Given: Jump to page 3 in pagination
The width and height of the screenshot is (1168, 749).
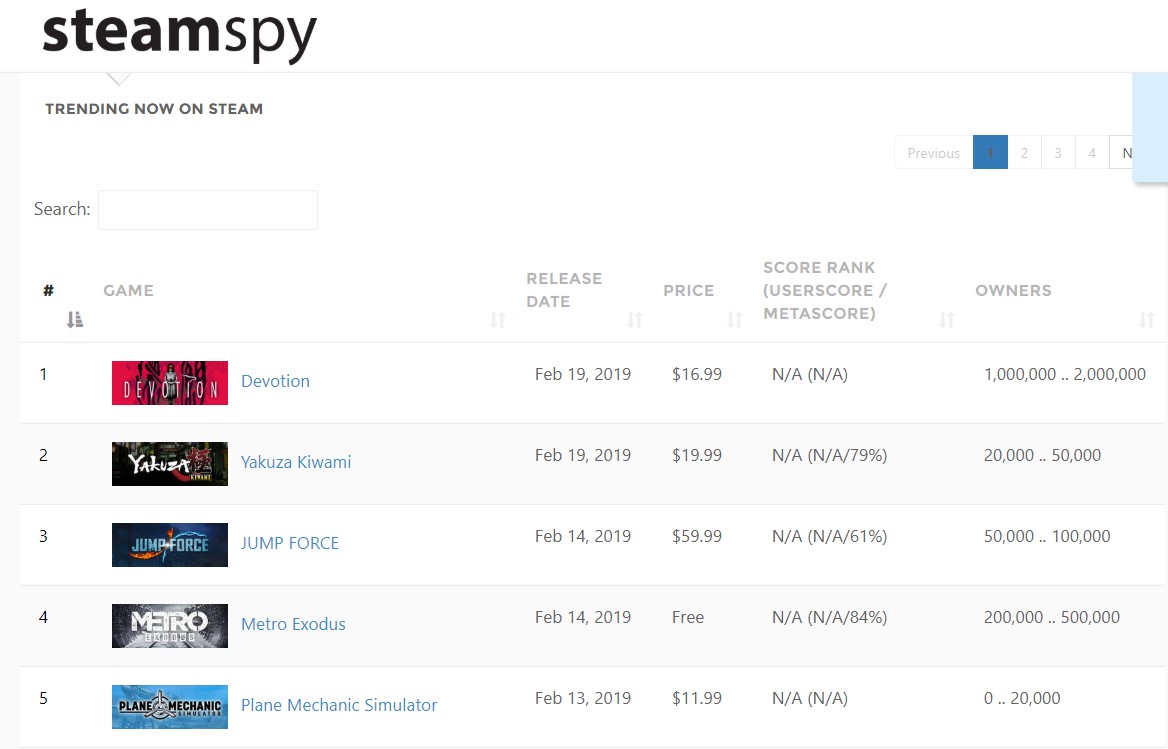Looking at the screenshot, I should pyautogui.click(x=1058, y=153).
